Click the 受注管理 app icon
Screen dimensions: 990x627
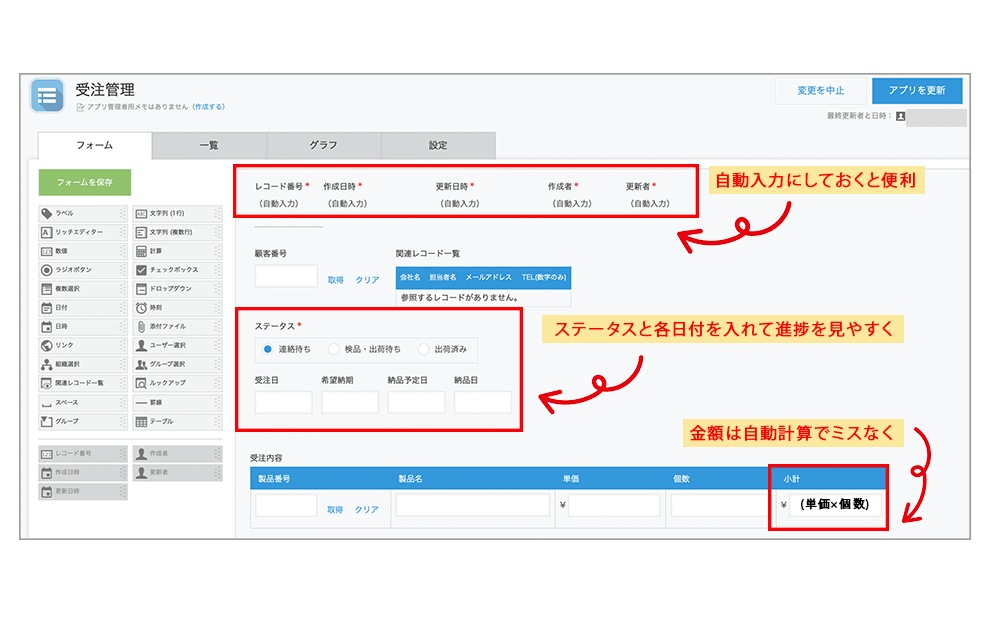[47, 95]
